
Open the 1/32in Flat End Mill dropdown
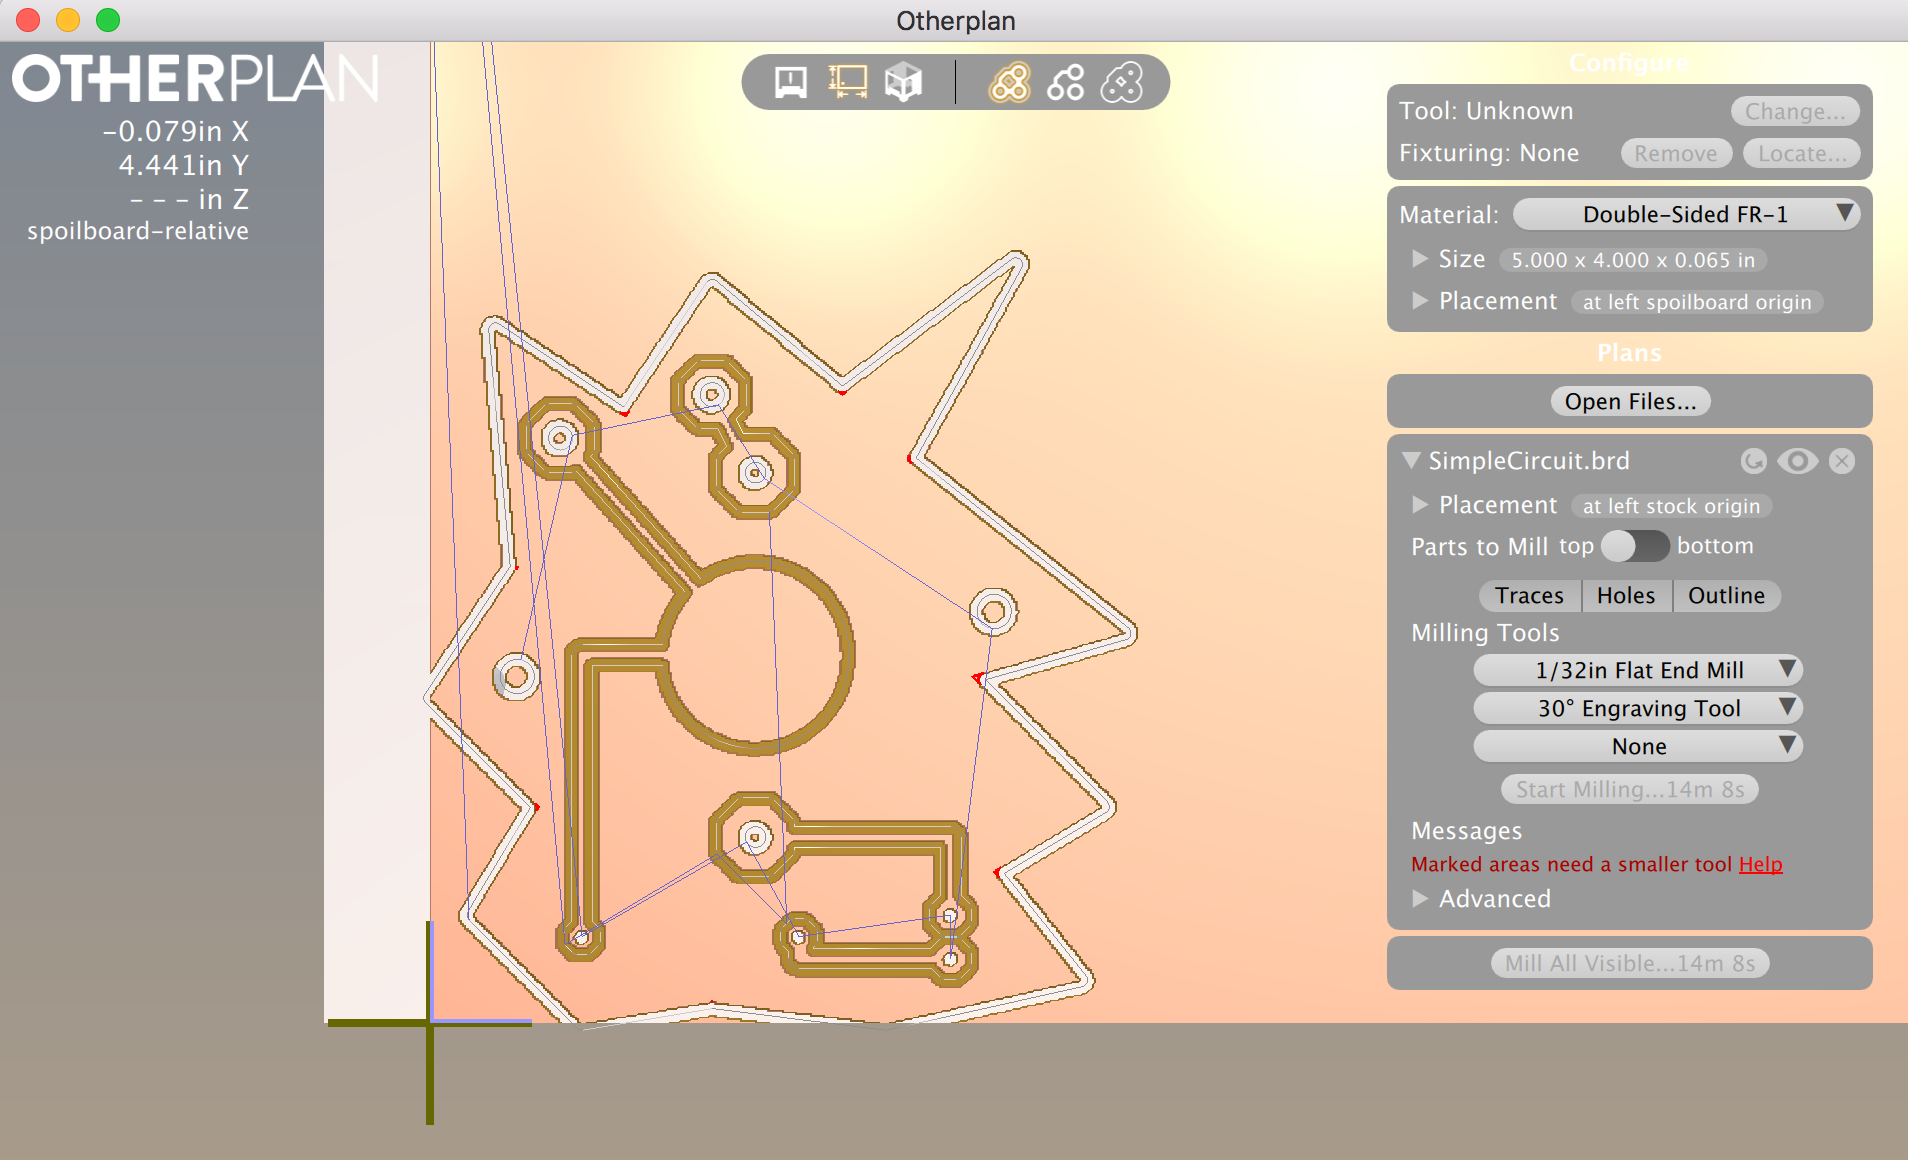pos(1637,670)
